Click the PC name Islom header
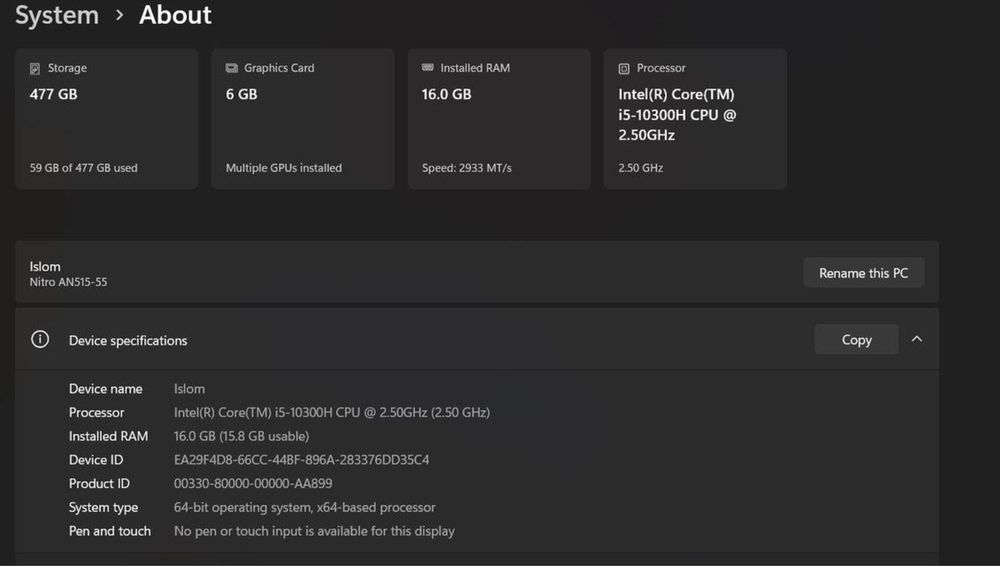 pos(45,267)
